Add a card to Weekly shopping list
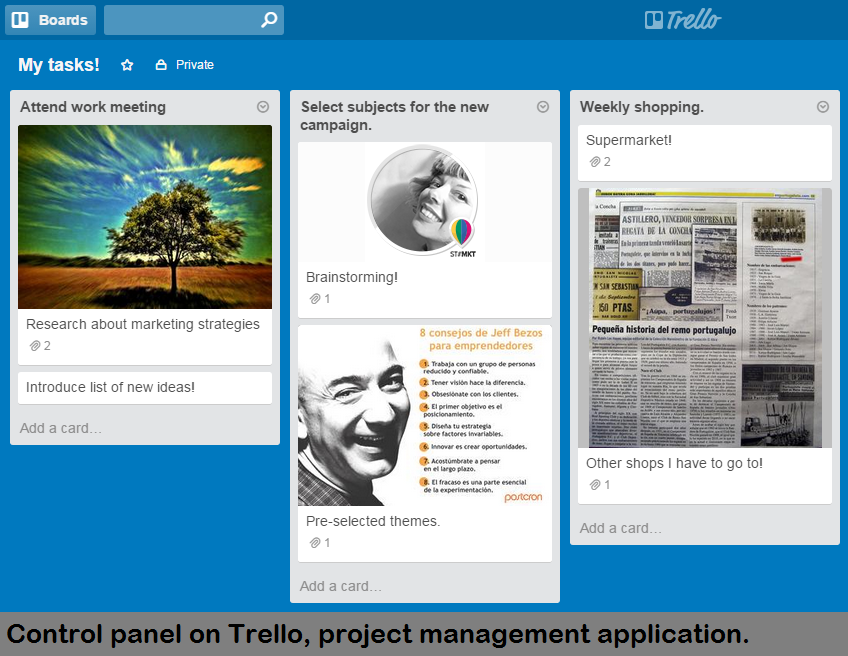Screen dimensions: 848x656 pyautogui.click(x=621, y=528)
